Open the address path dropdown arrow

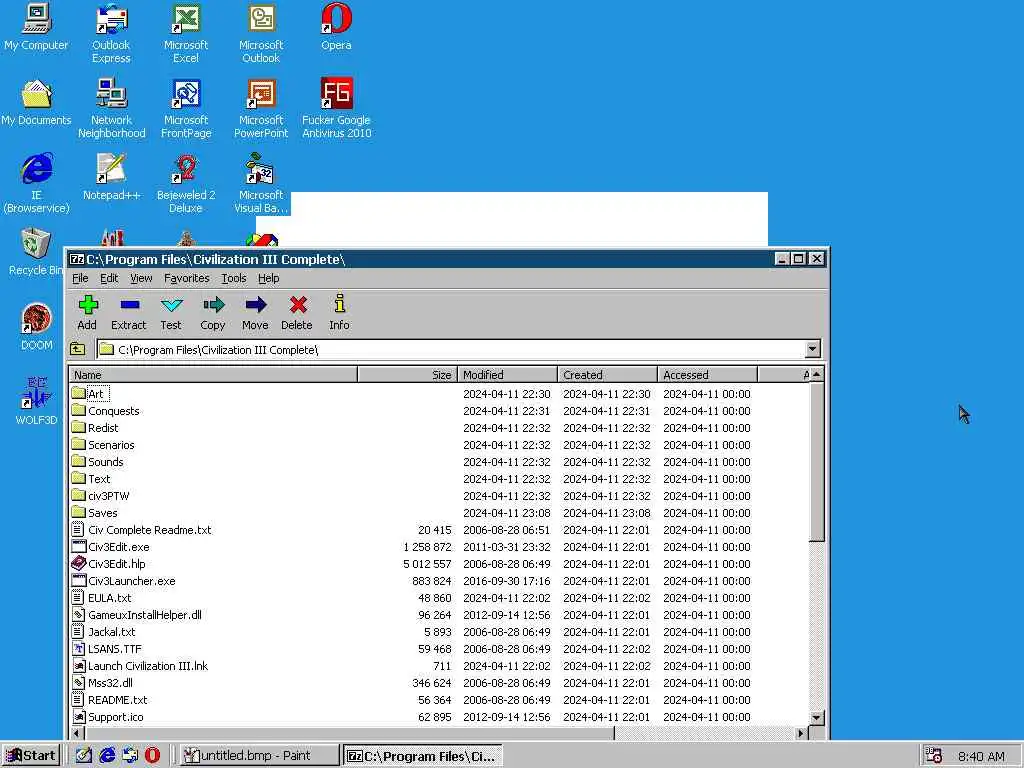pyautogui.click(x=812, y=349)
